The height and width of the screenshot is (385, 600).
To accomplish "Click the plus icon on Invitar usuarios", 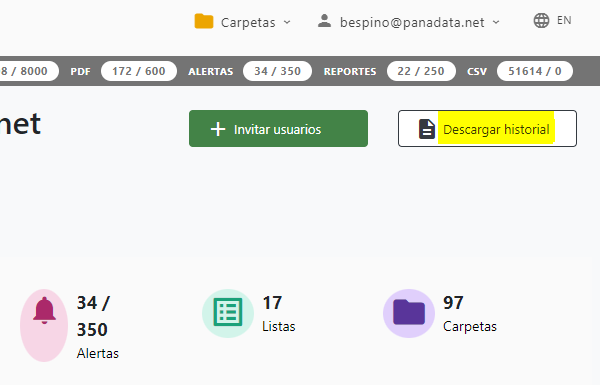I will click(x=218, y=129).
